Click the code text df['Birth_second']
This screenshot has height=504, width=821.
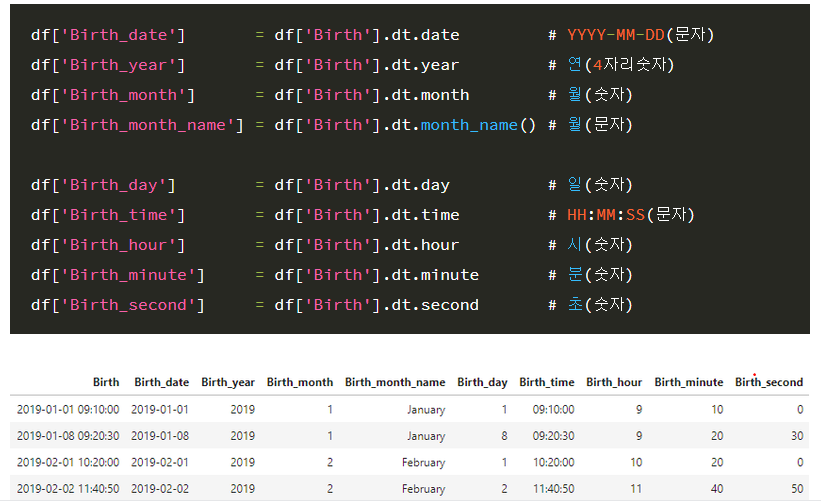[x=118, y=305]
